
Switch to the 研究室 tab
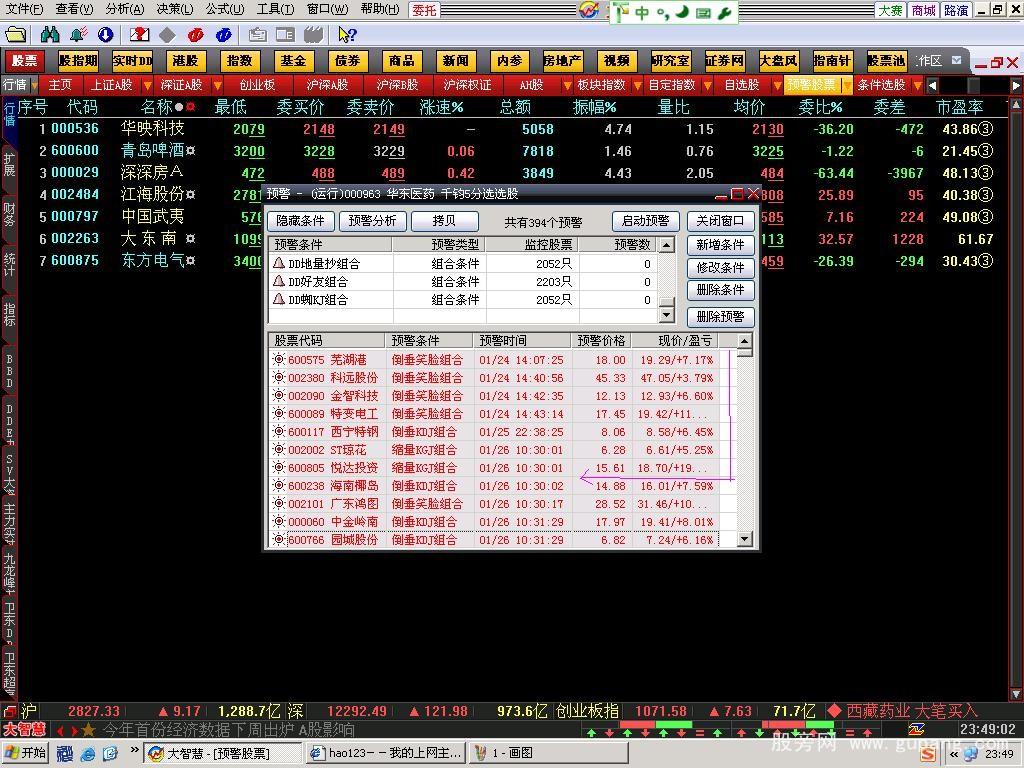[x=671, y=61]
